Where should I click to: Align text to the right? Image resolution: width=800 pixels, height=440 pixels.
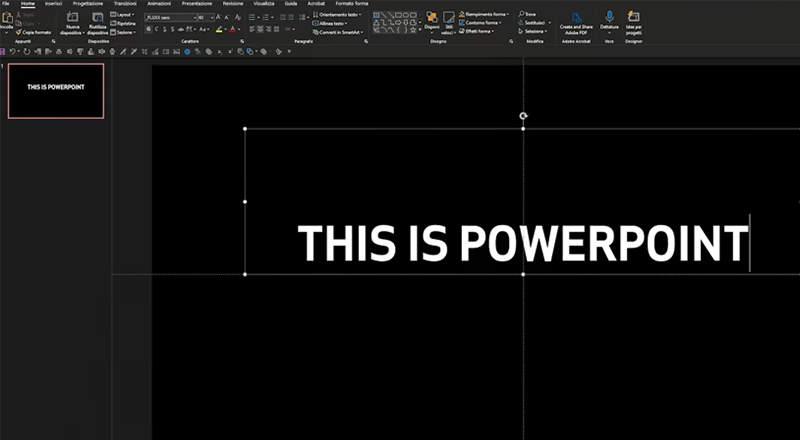(268, 29)
